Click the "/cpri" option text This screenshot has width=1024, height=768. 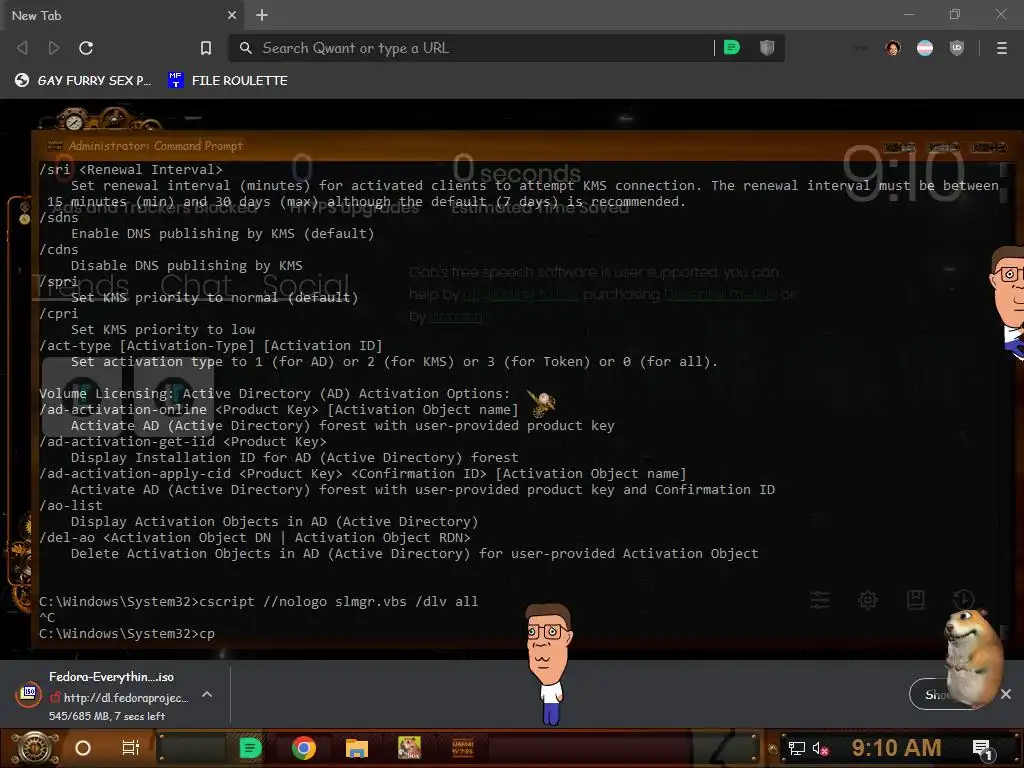[x=59, y=313]
